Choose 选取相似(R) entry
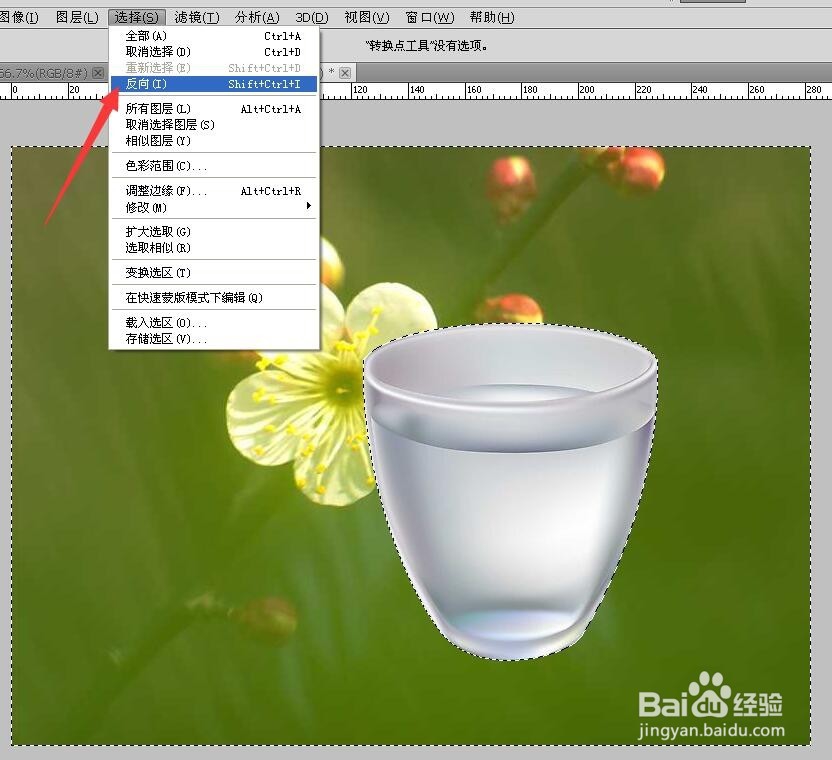This screenshot has width=832, height=760. [214, 247]
